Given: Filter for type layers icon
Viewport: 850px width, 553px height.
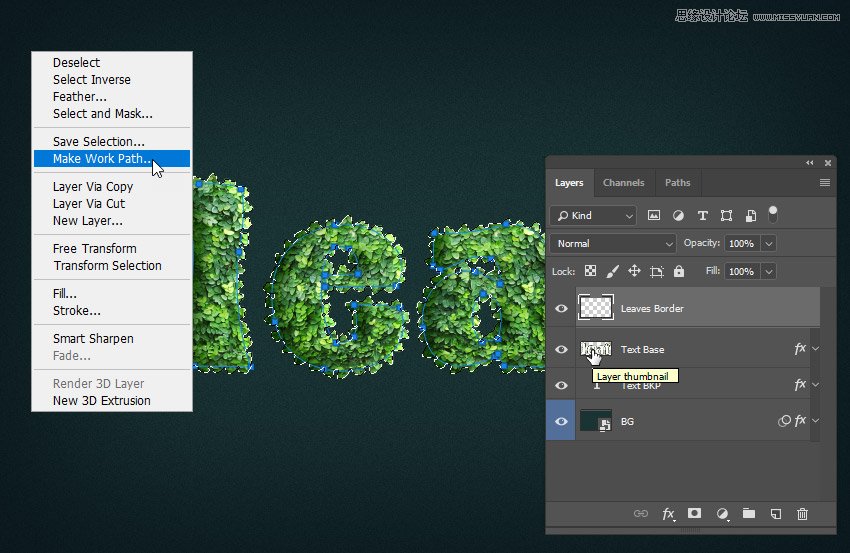Looking at the screenshot, I should click(702, 215).
